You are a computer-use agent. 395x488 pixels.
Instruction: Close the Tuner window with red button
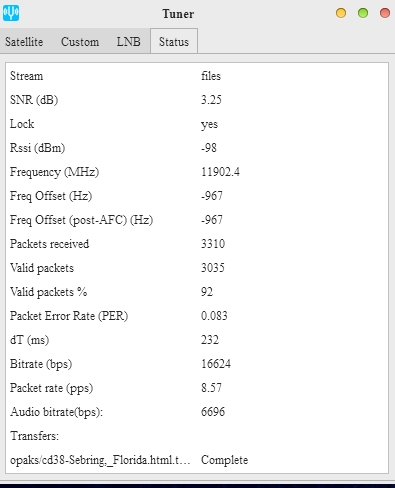[x=385, y=13]
